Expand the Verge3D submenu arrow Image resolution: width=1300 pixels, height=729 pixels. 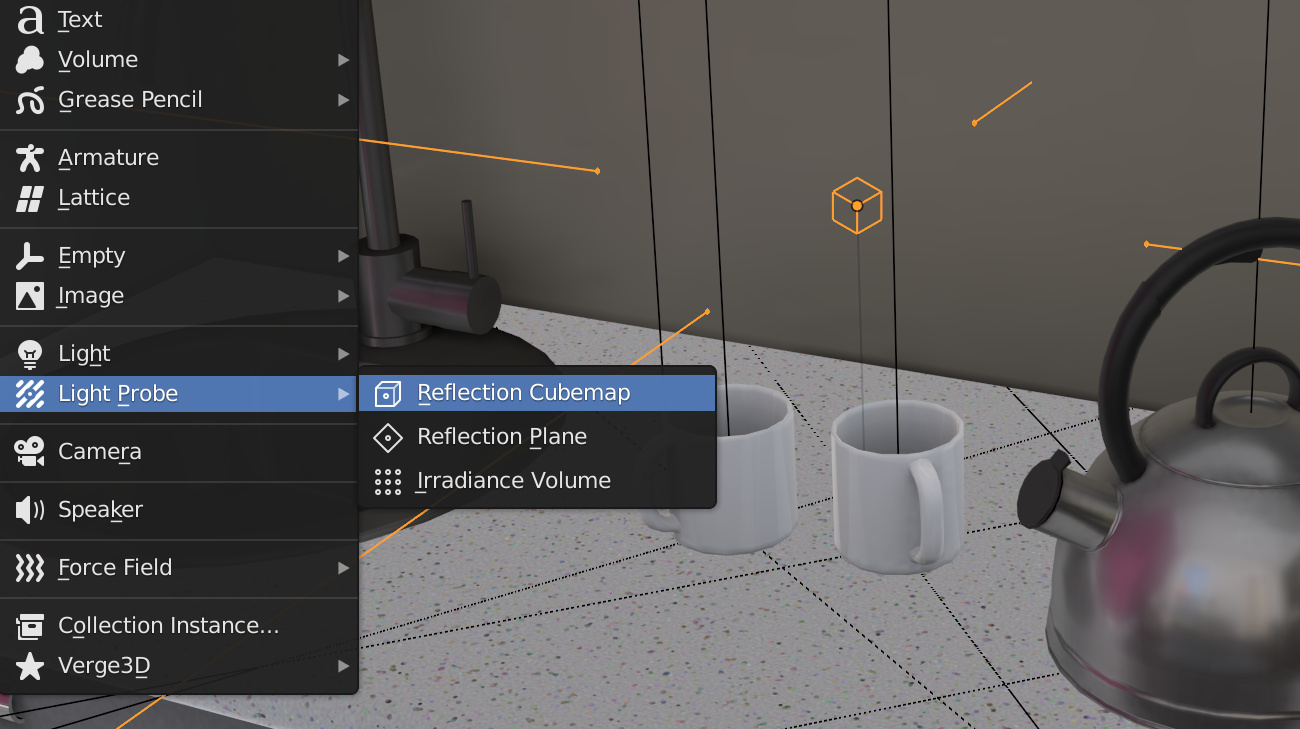(343, 666)
